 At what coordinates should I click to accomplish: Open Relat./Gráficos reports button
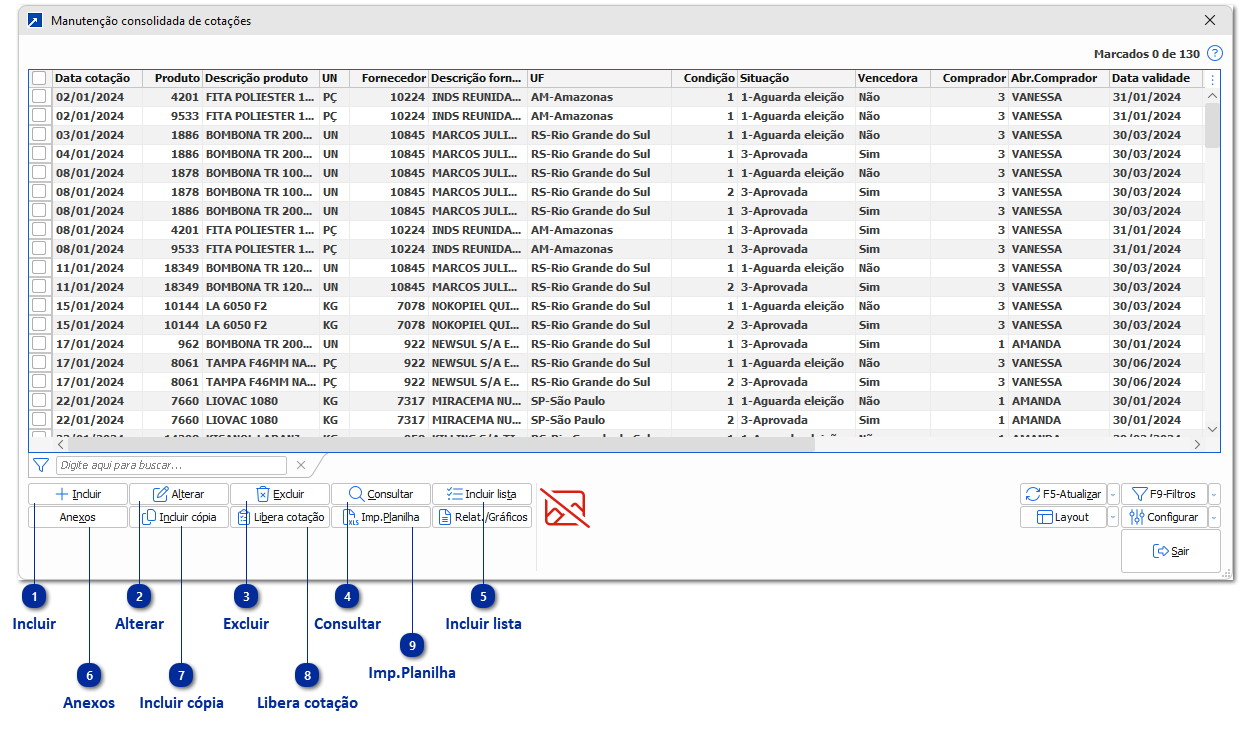point(481,517)
